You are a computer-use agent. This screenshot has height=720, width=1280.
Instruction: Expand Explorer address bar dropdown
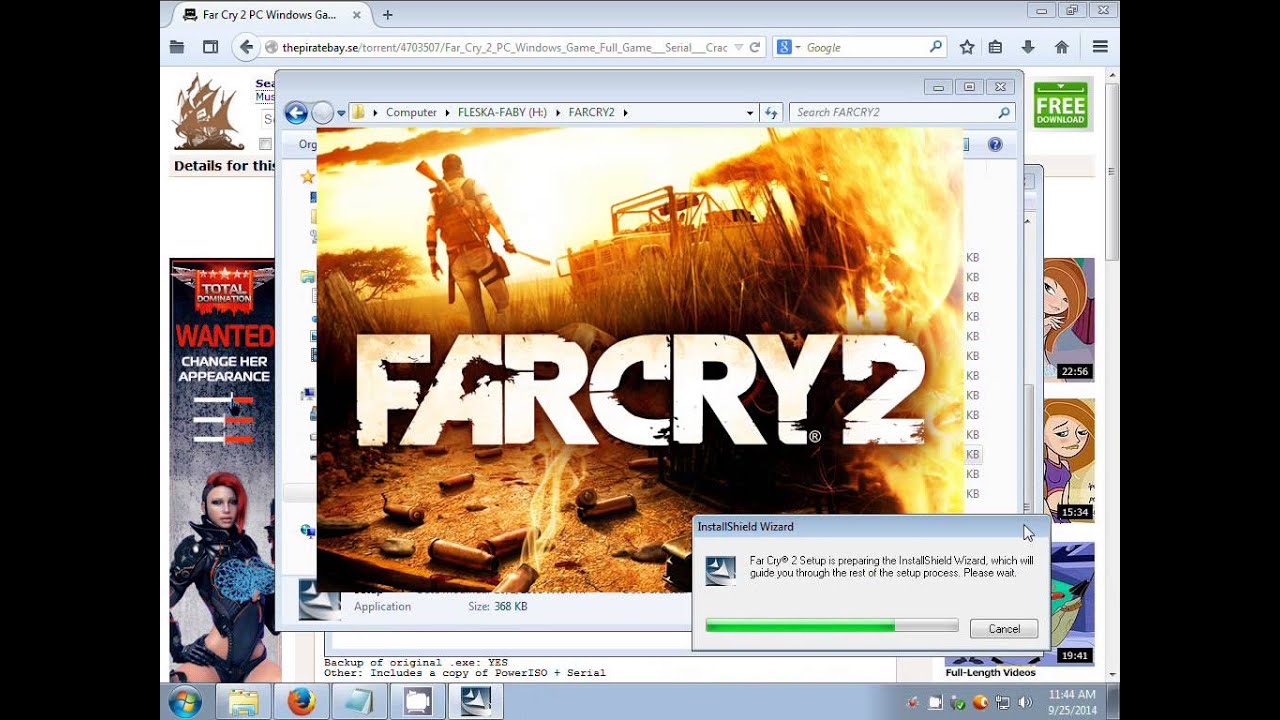750,113
